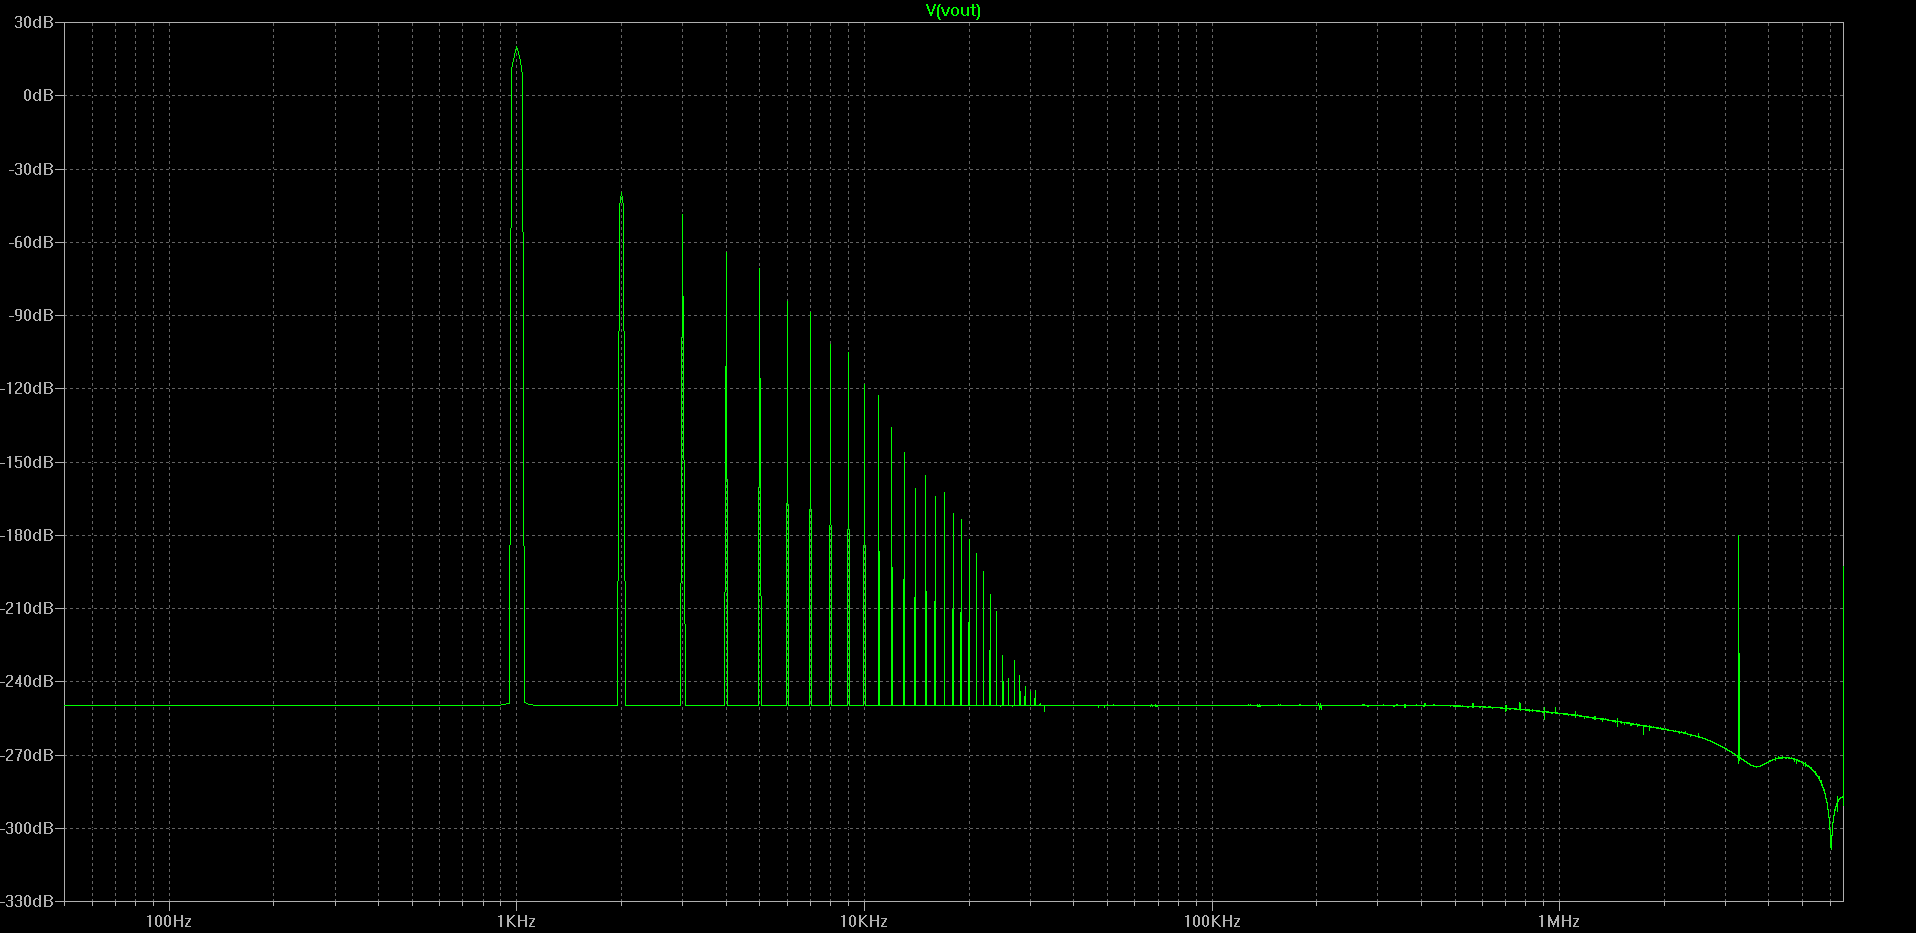Viewport: 1916px width, 933px height.
Task: Click the -180dB axis label
Action: [x=28, y=535]
